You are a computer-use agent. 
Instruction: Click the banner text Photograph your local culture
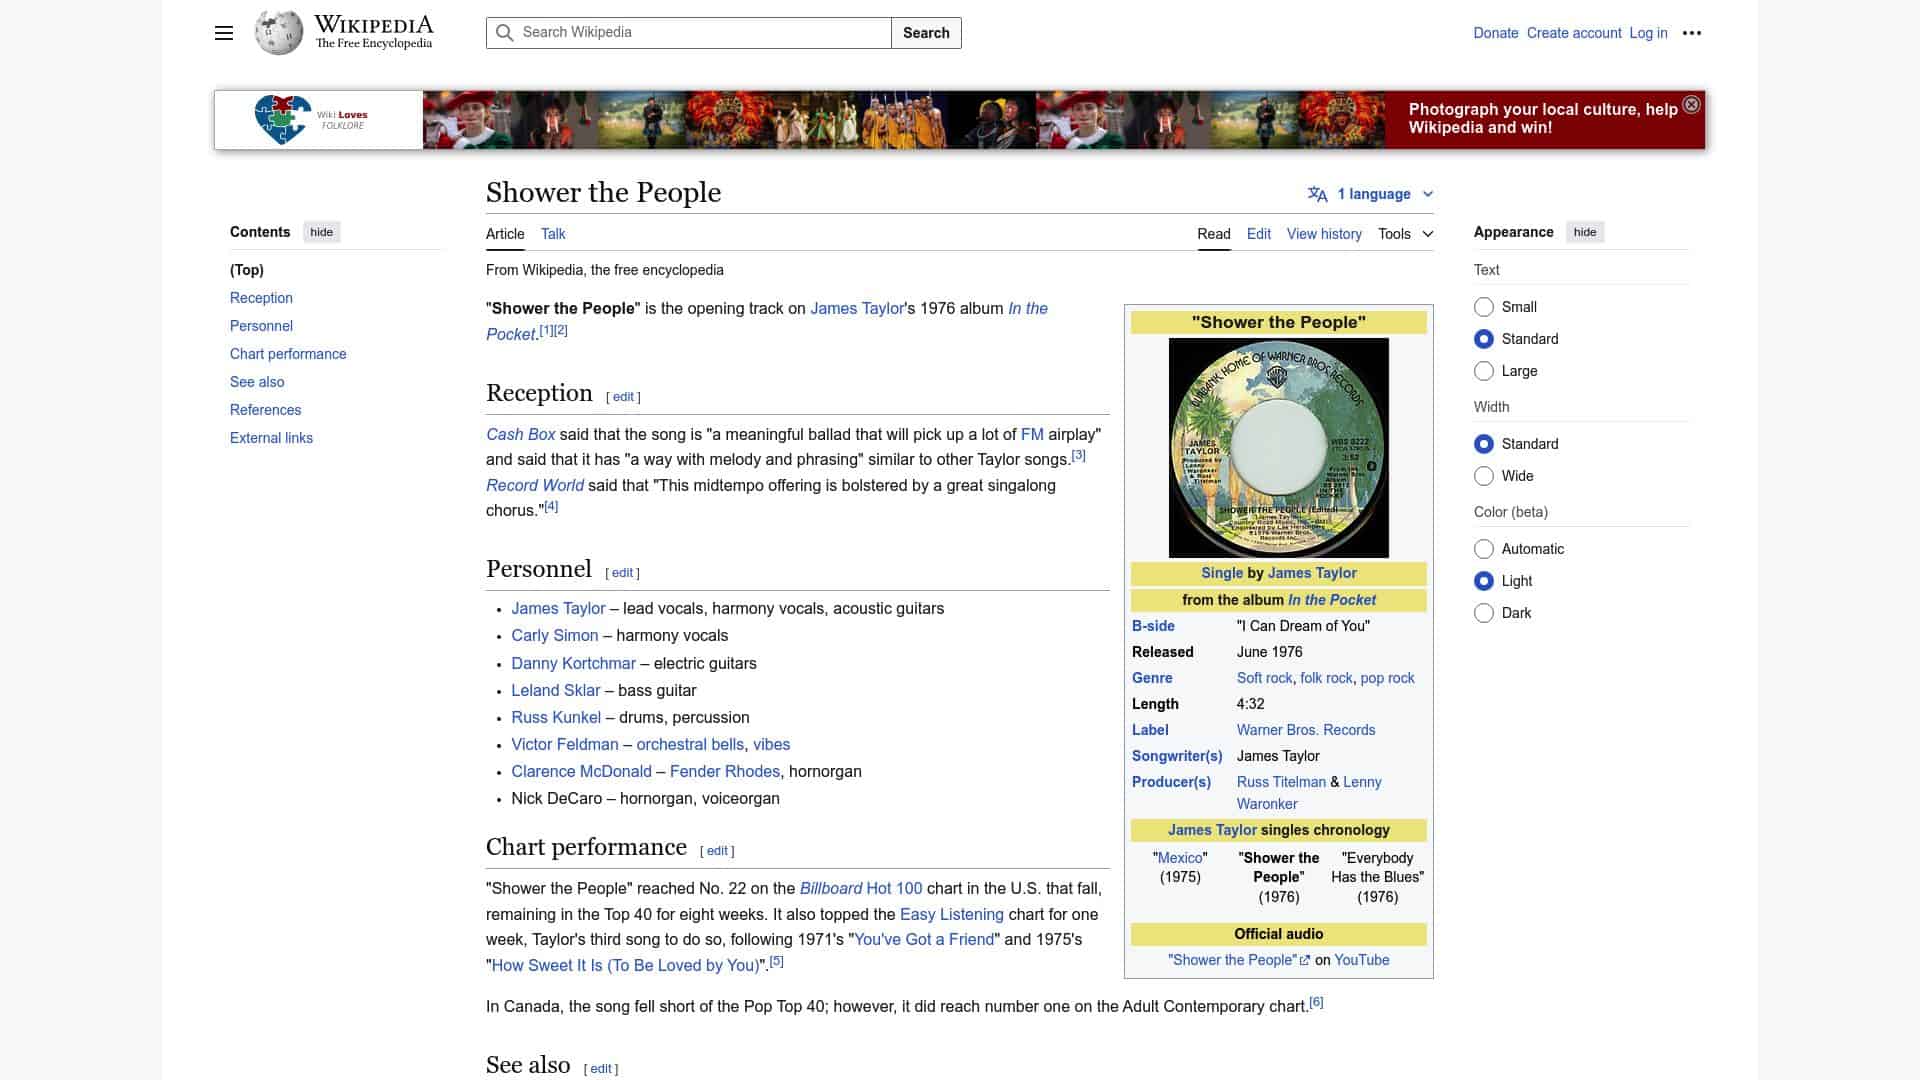coord(1543,119)
